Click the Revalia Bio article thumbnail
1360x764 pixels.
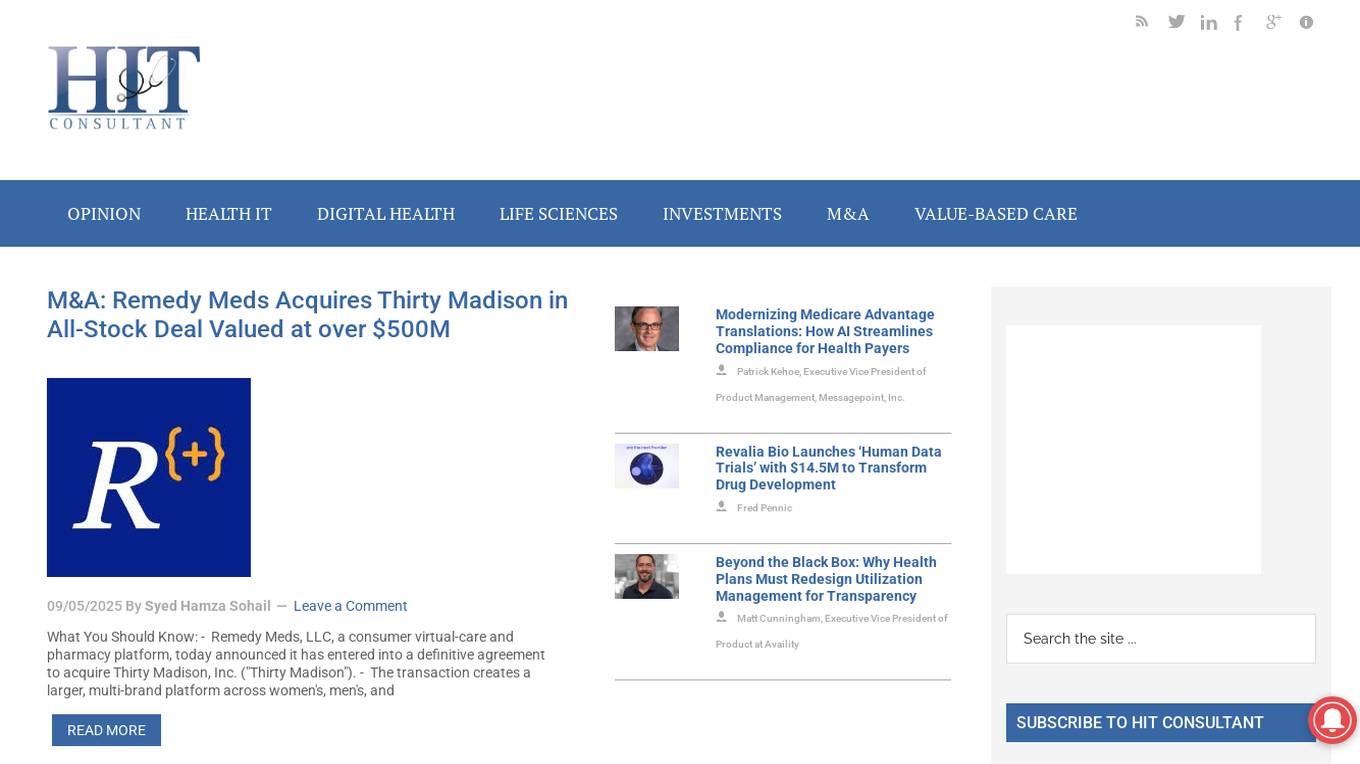(x=647, y=466)
